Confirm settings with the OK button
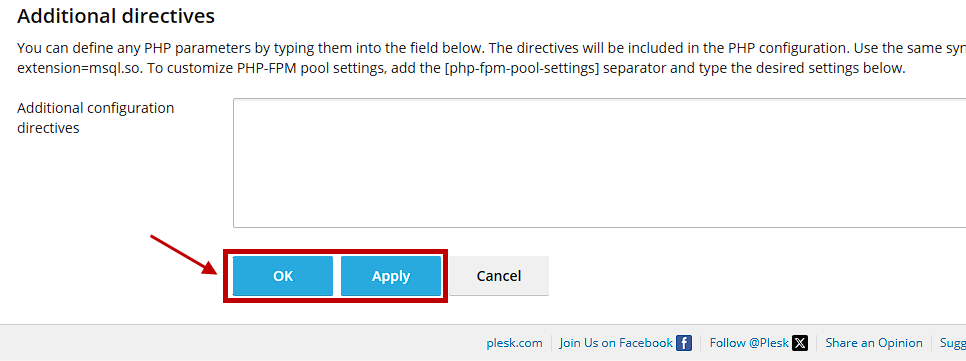Image resolution: width=966 pixels, height=361 pixels. (x=283, y=276)
